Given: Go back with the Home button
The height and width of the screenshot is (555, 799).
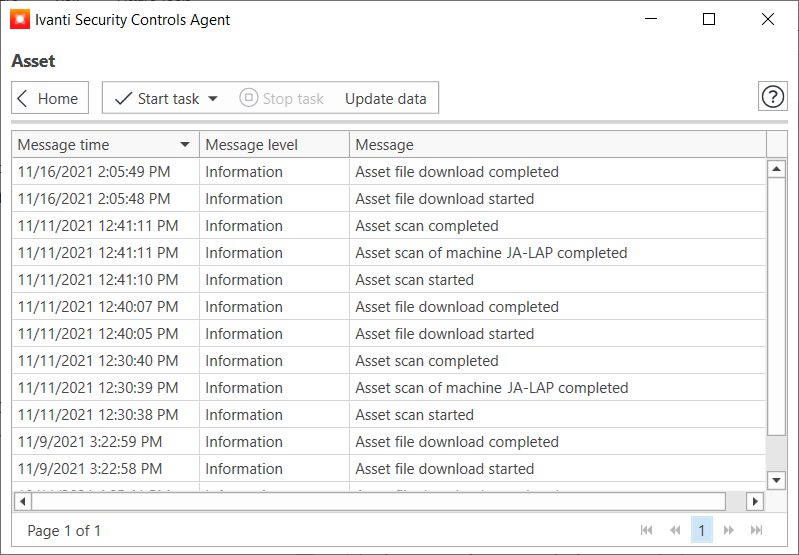Looking at the screenshot, I should point(50,97).
